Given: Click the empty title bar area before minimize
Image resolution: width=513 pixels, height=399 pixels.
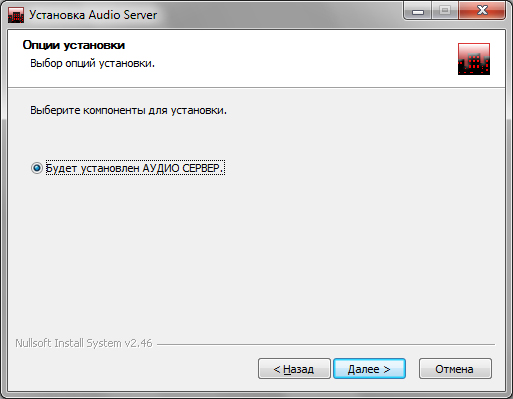Looking at the screenshot, I should point(280,15).
